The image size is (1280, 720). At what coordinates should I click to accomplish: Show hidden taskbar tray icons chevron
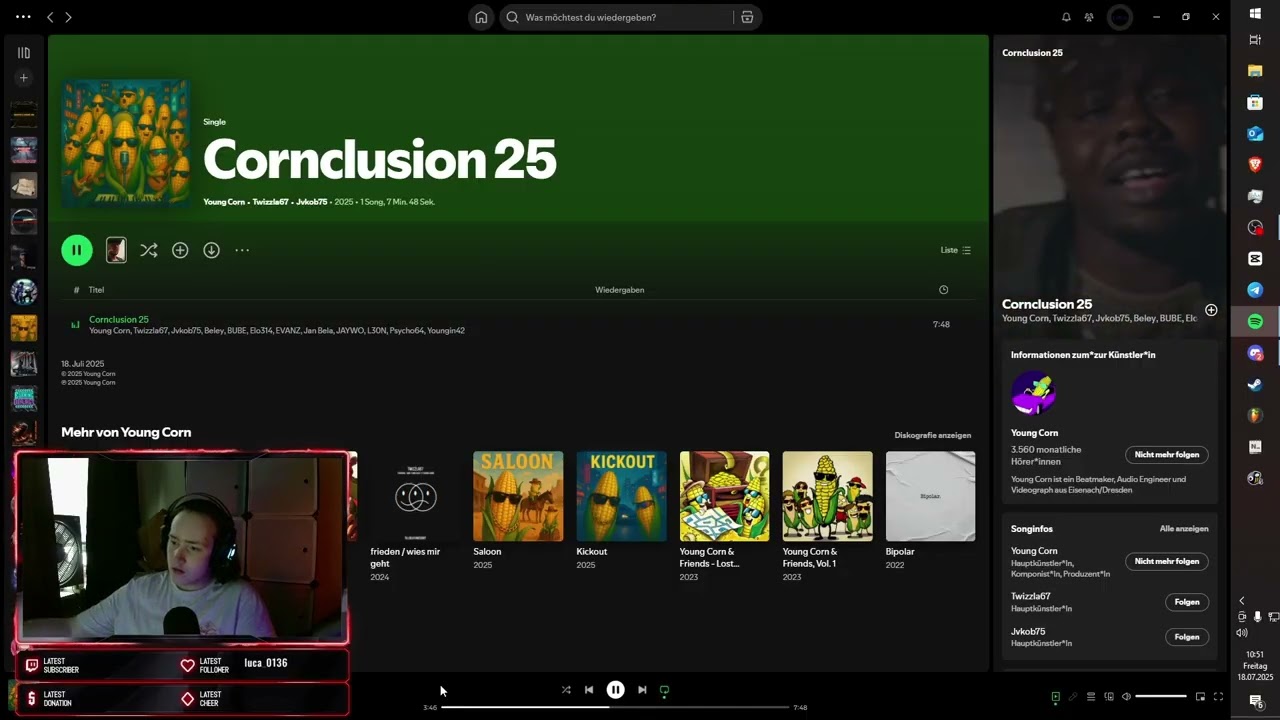[x=1242, y=601]
